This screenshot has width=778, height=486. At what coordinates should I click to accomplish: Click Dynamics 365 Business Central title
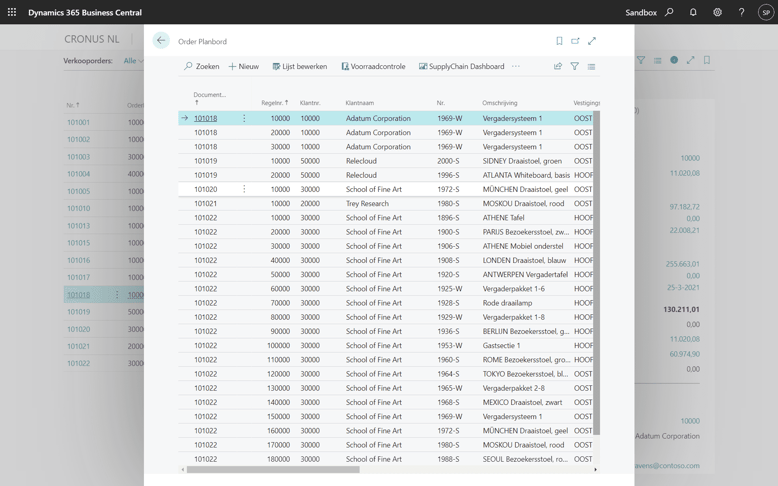click(x=85, y=12)
